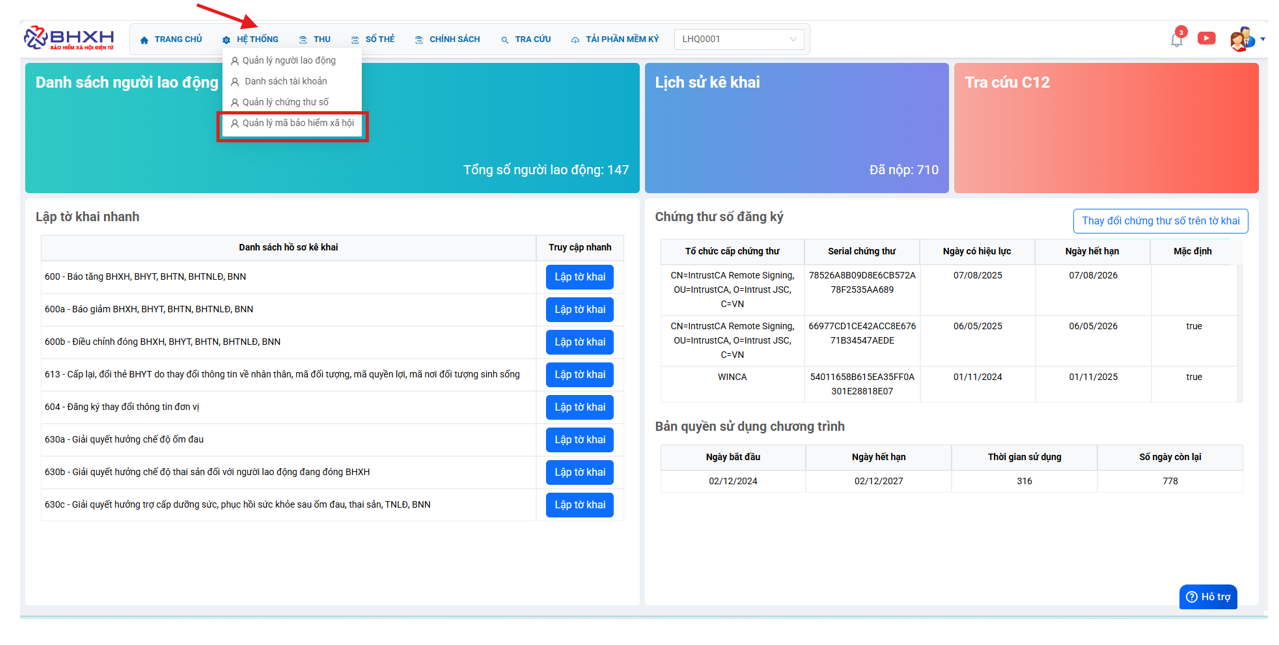Image resolution: width=1279 pixels, height=645 pixels.
Task: Click the search icon beside Tra cứu
Action: tap(505, 40)
